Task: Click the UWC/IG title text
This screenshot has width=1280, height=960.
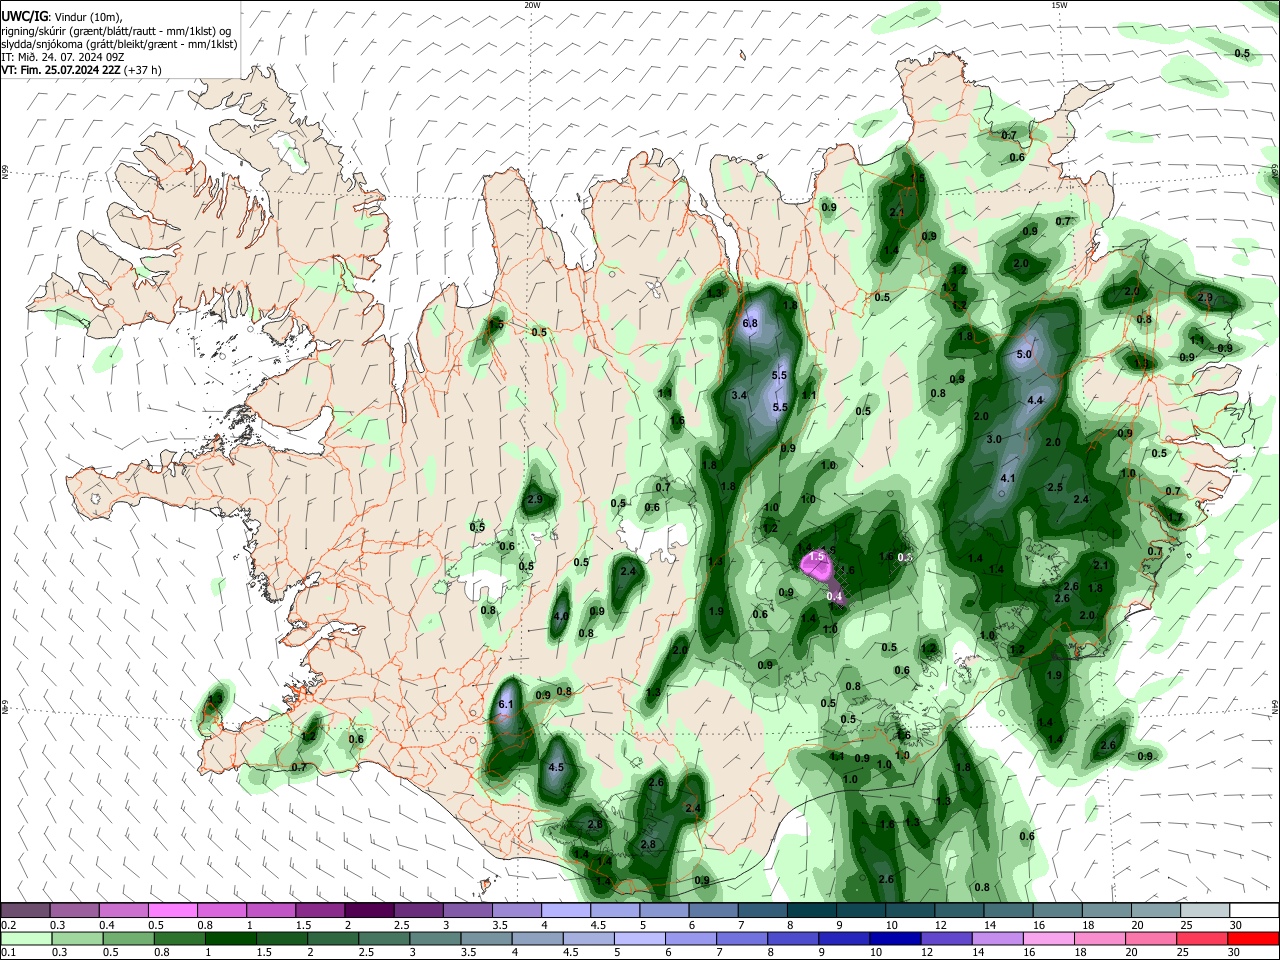Action: coord(24,16)
